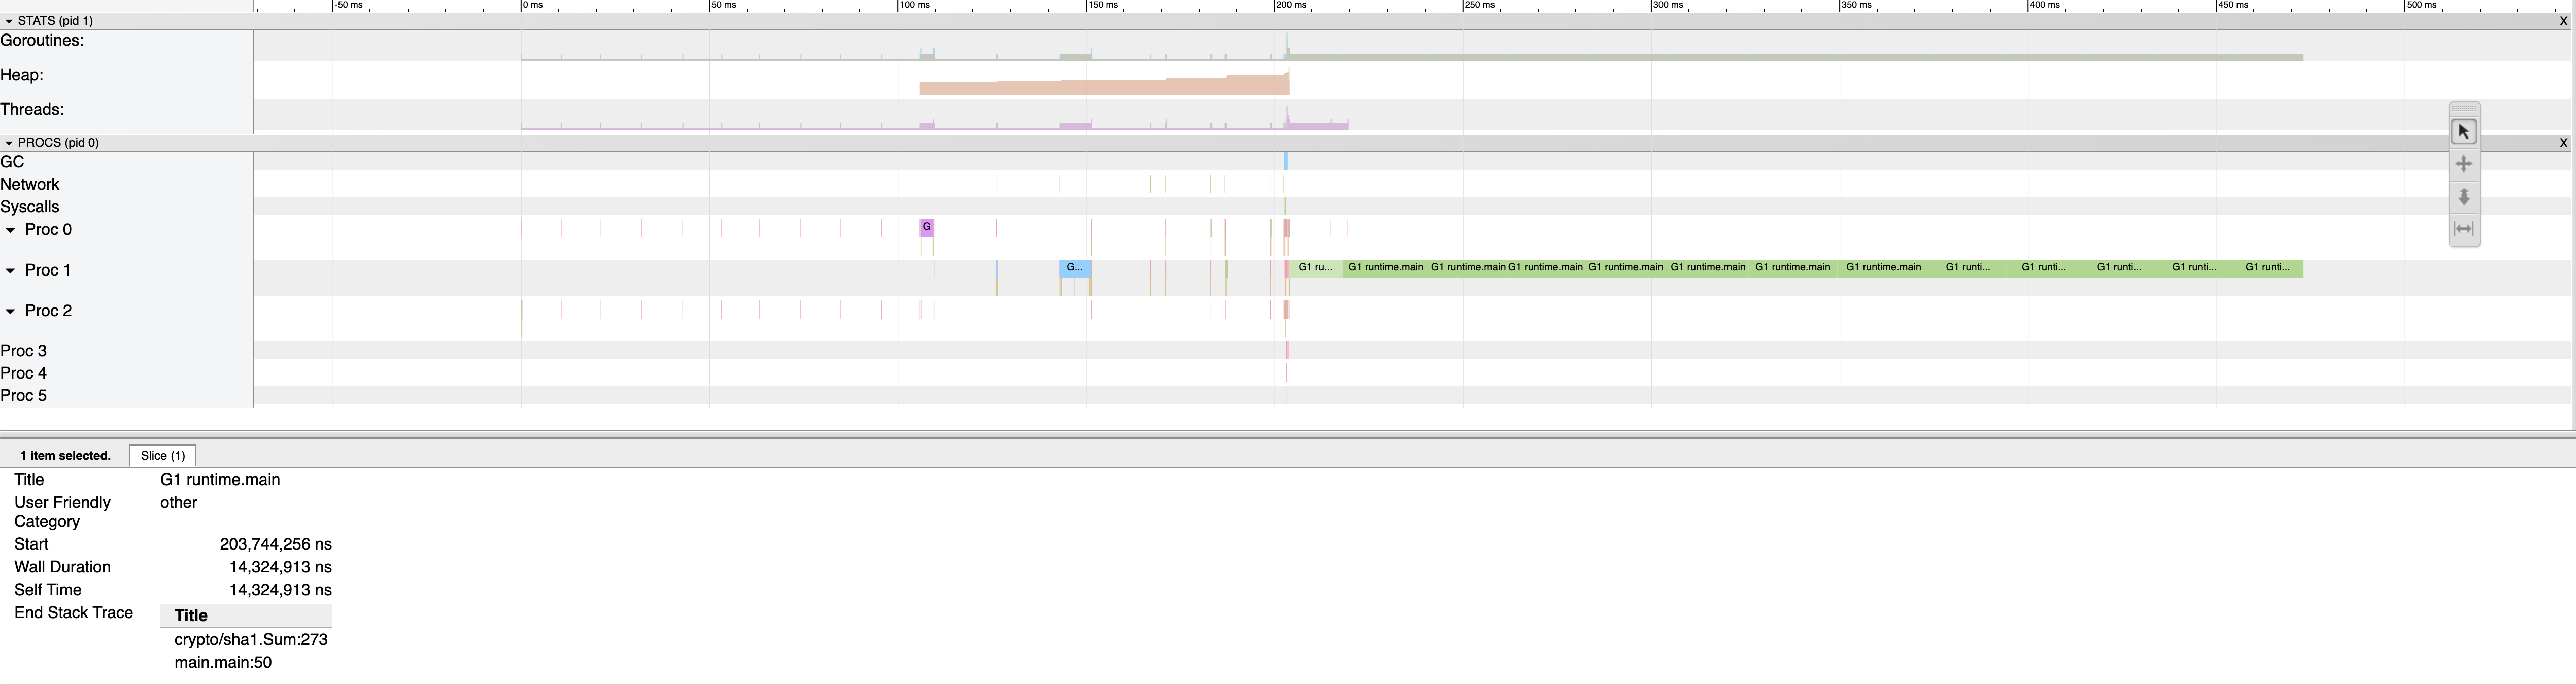Collapse the PROCS (pid 0) group
Image resolution: width=2576 pixels, height=684 pixels.
pos(9,143)
